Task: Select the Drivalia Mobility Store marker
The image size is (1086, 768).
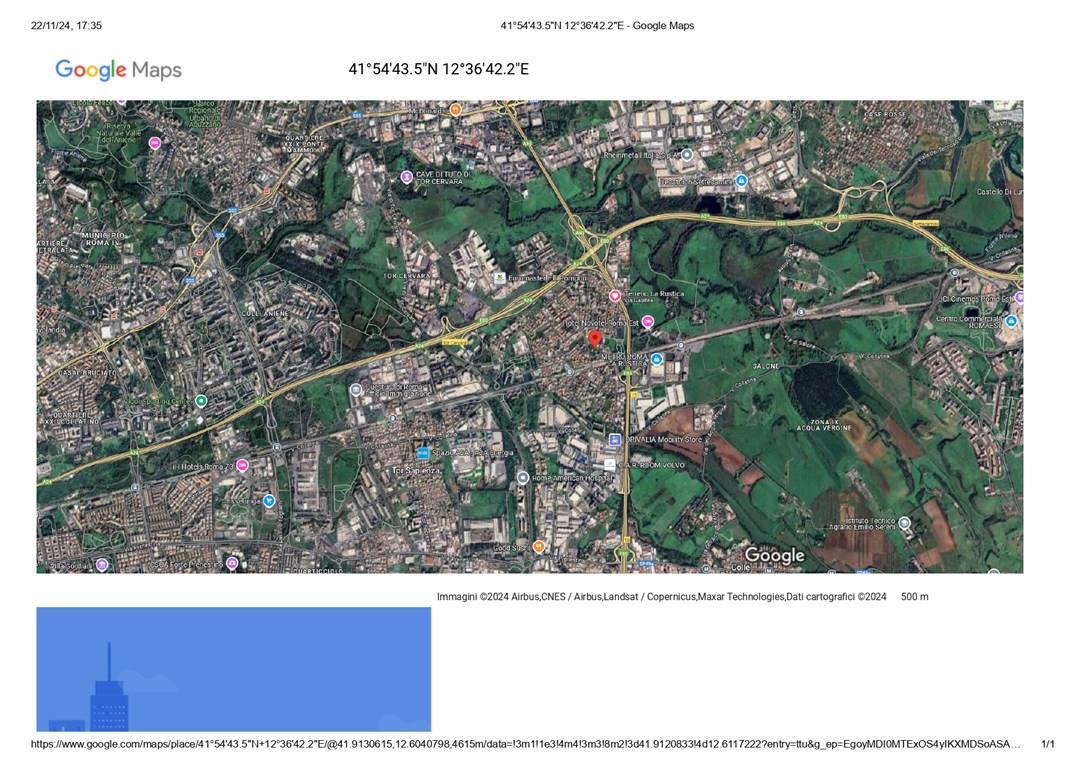Action: (615, 440)
